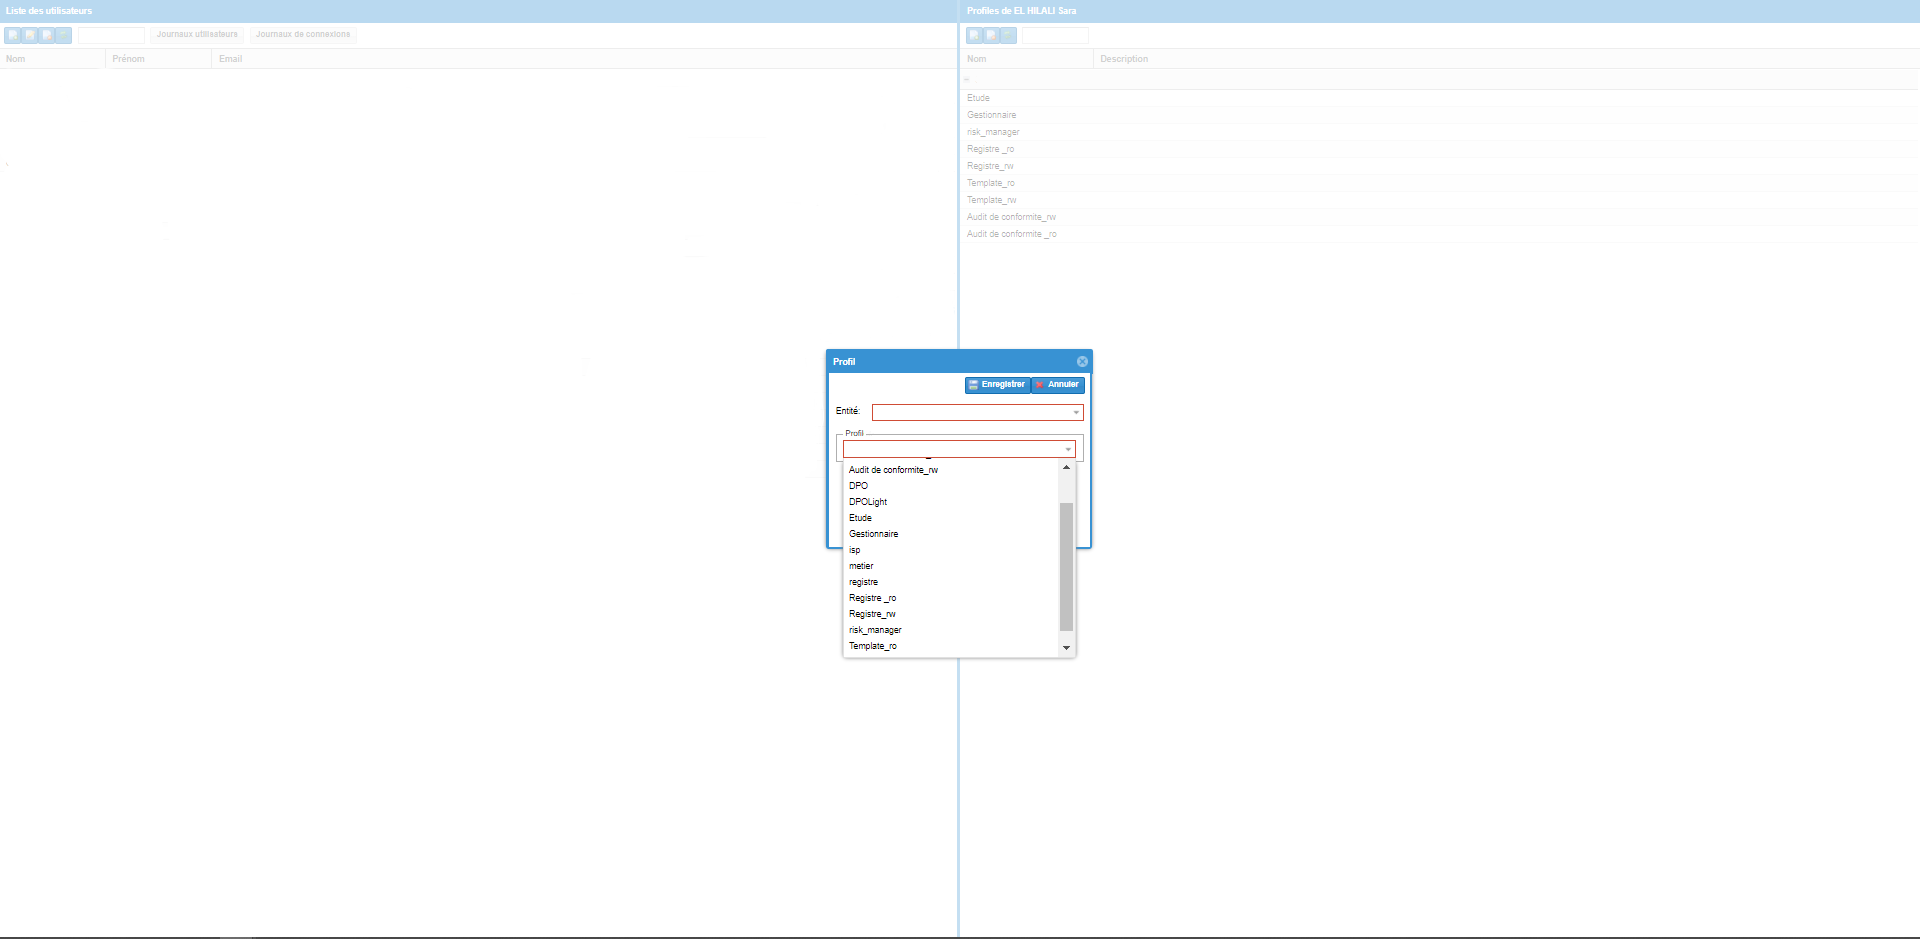Click the delete profile icon in profiles toolbar
Screen dimensions: 1920x939
tap(991, 35)
